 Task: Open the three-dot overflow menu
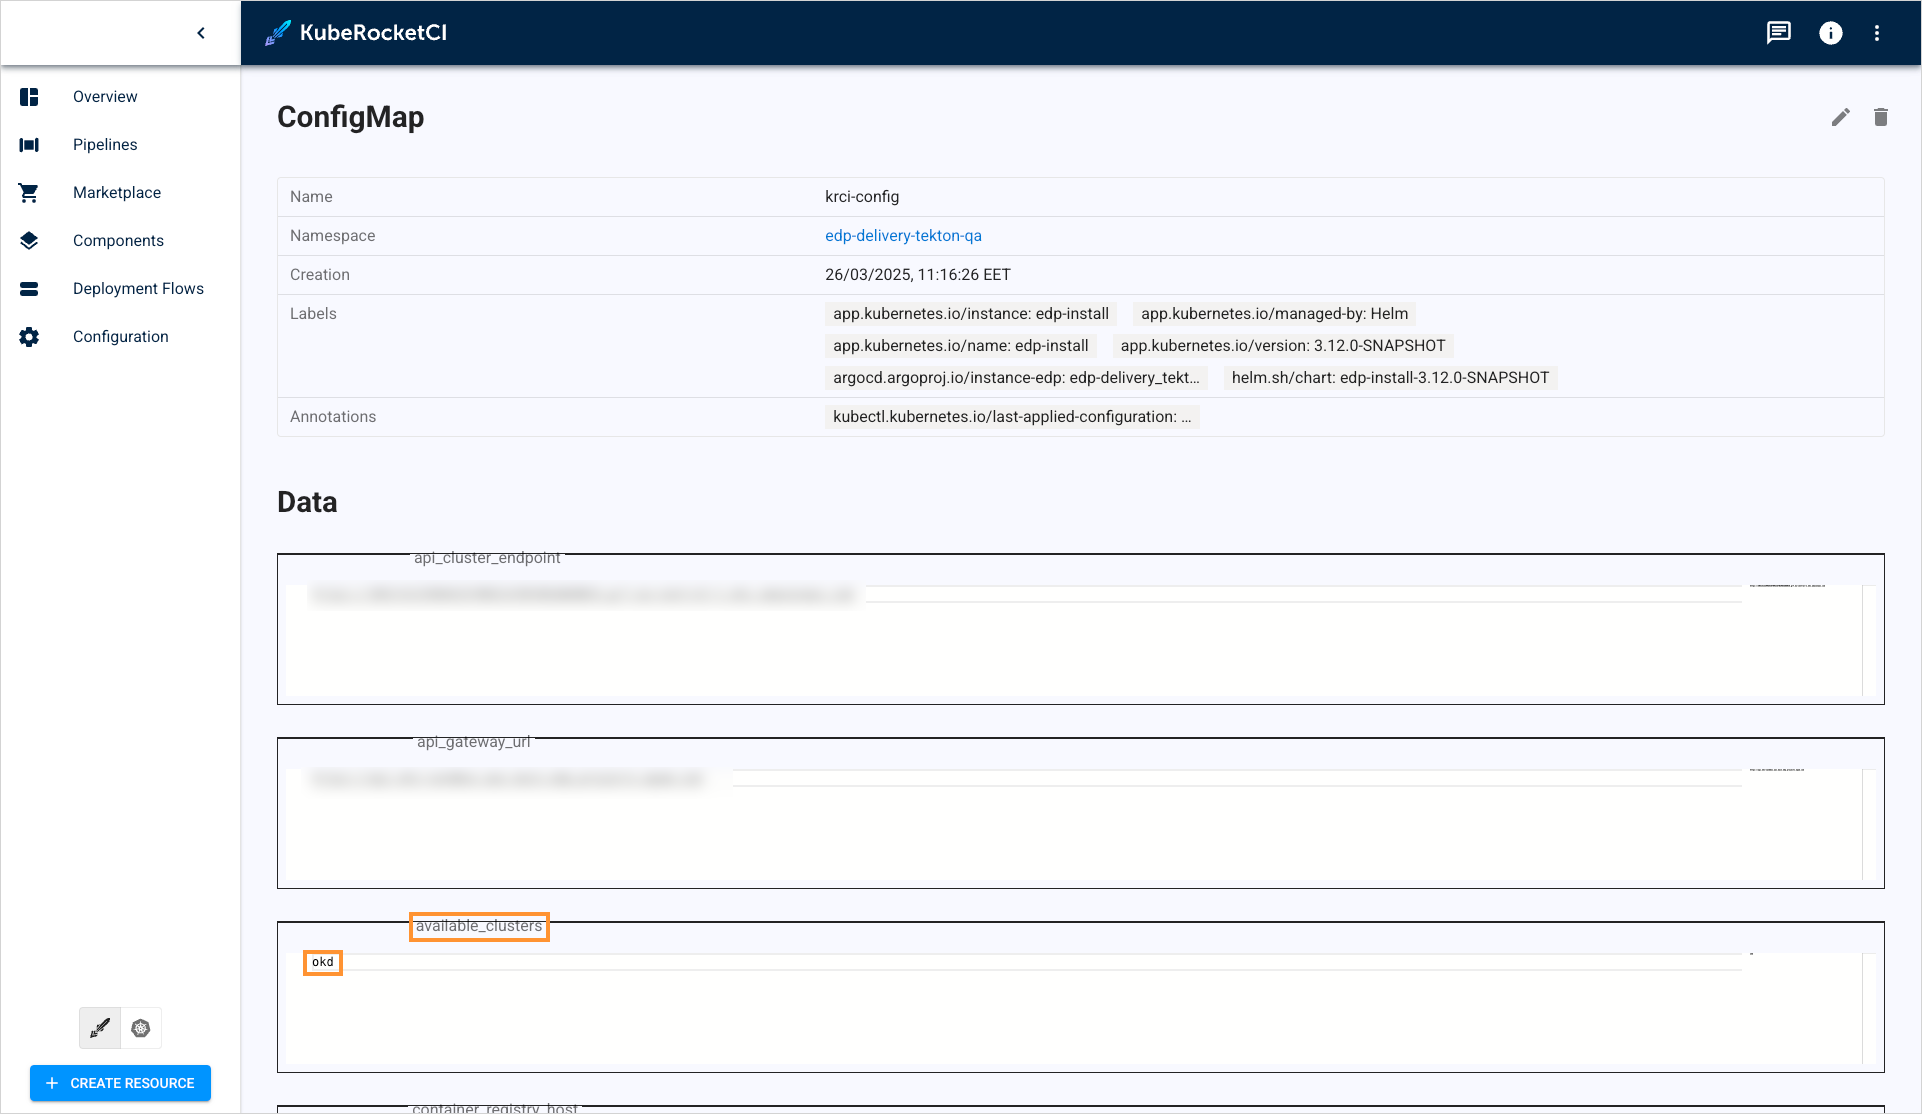[x=1877, y=33]
